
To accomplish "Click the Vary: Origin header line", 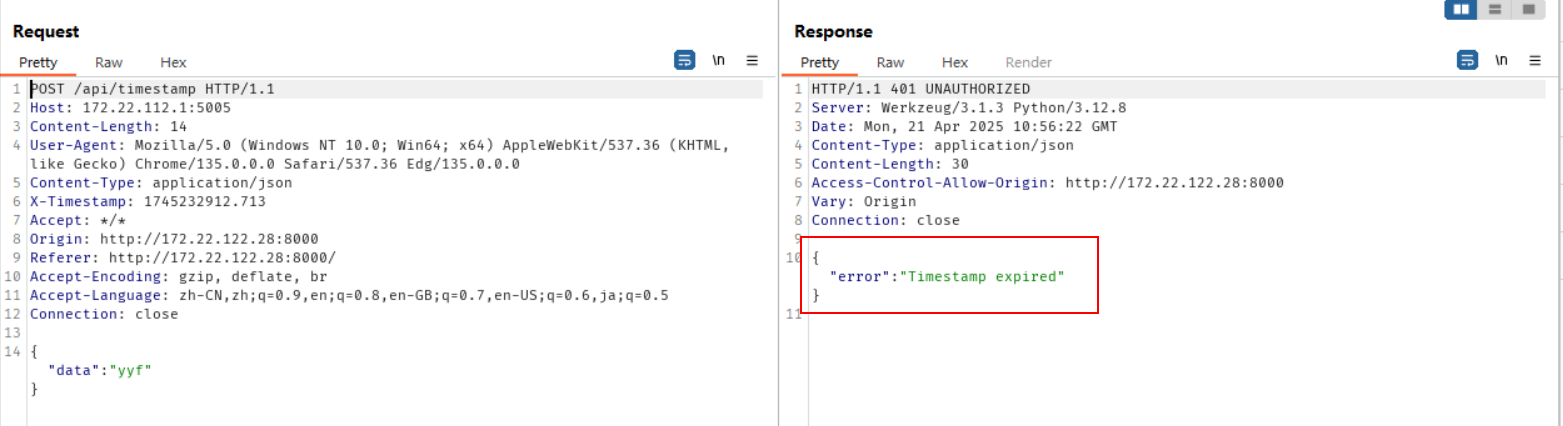I will tap(863, 201).
